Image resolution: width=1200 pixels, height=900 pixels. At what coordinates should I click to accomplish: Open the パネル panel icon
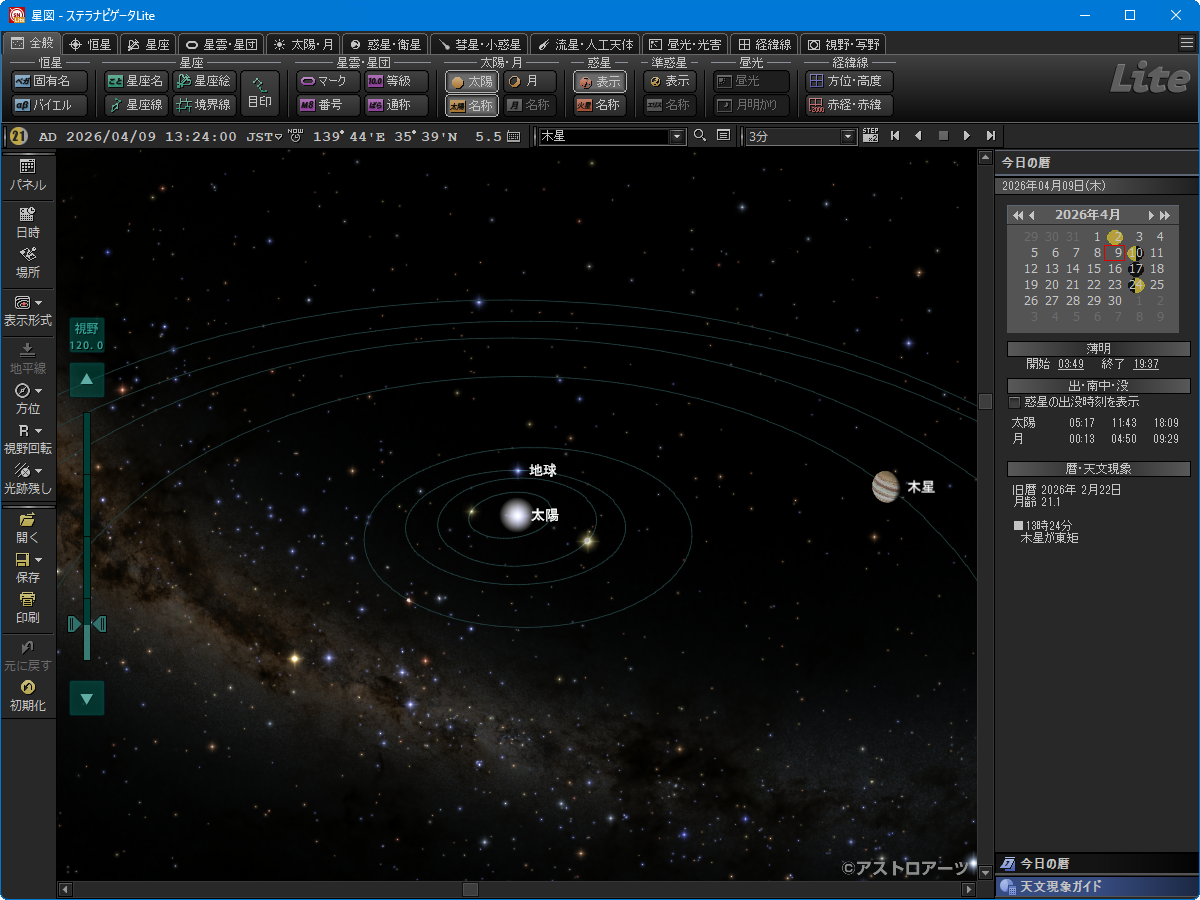coord(28,174)
